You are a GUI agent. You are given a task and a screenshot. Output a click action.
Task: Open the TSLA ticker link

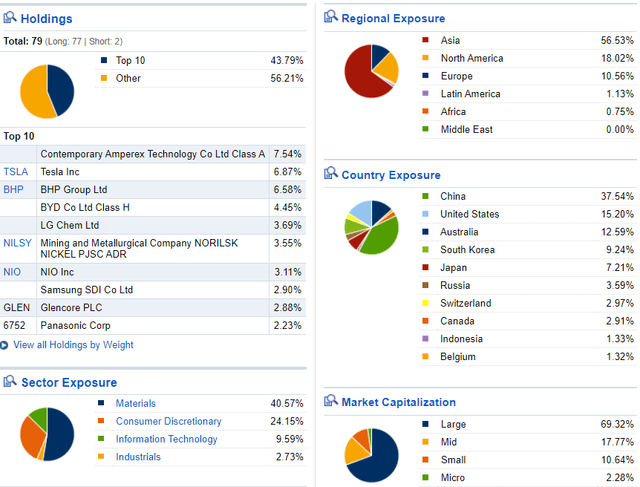16,171
